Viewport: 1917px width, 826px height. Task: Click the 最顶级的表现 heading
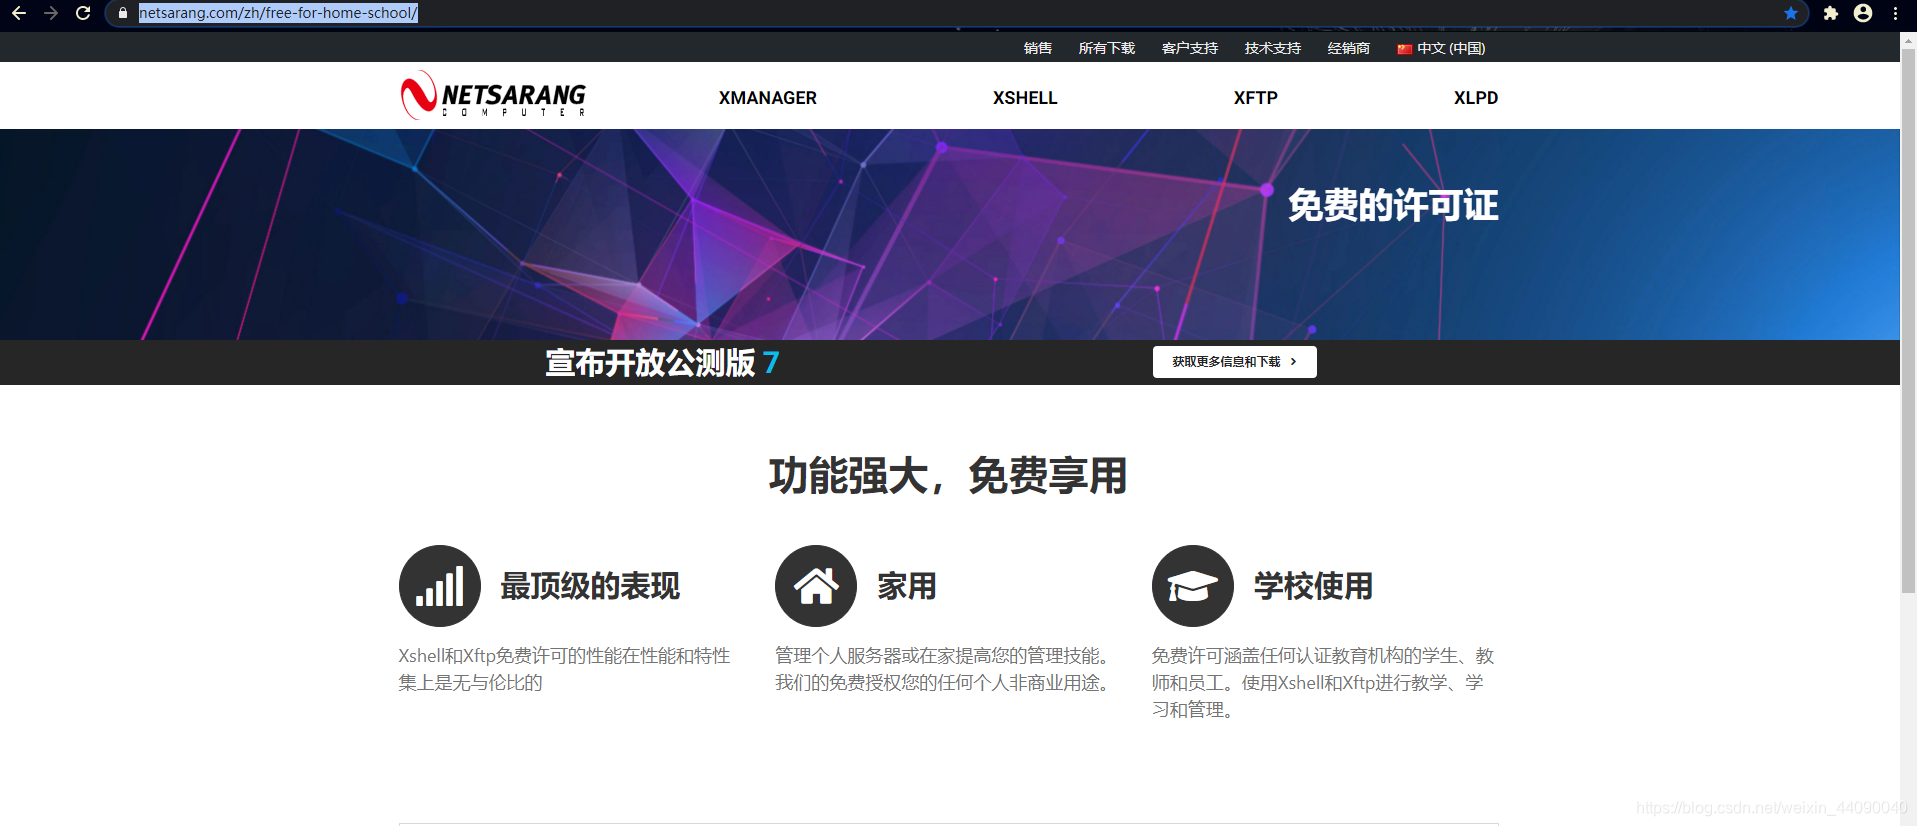pos(590,586)
